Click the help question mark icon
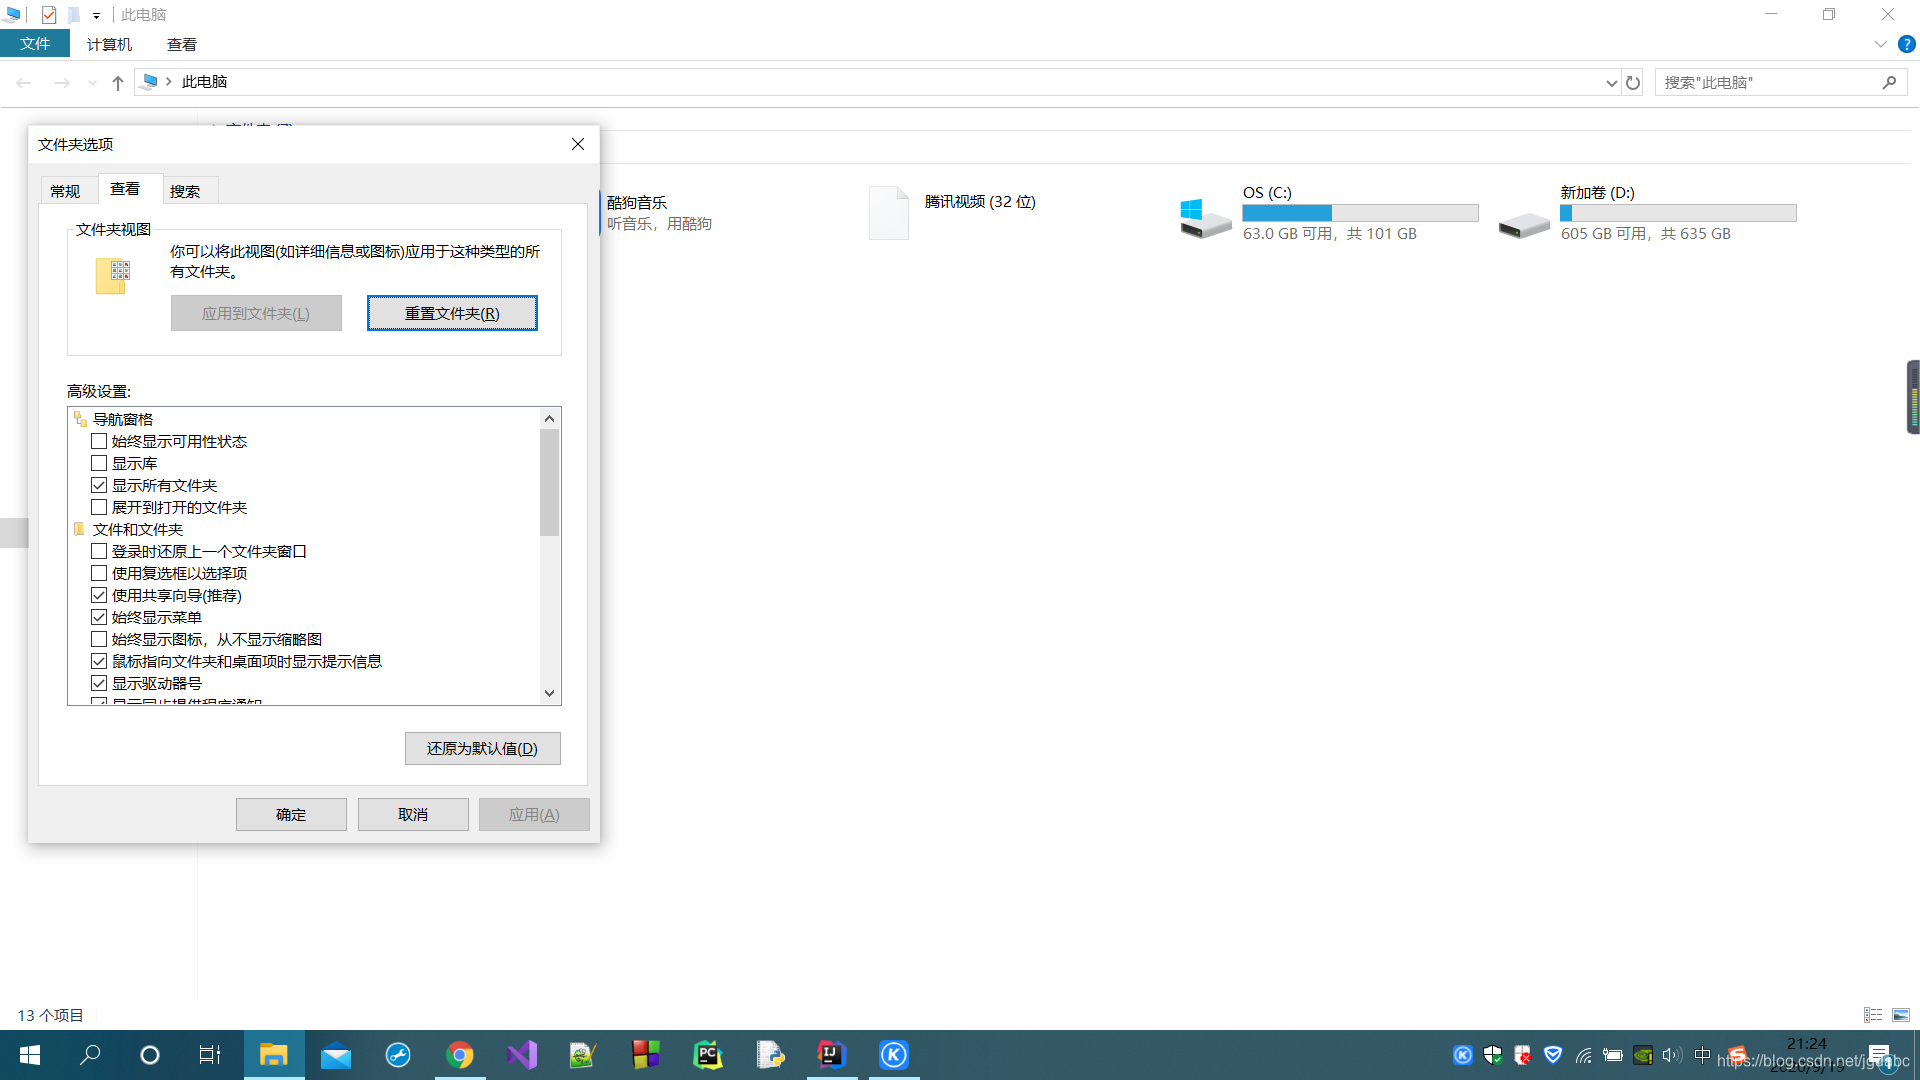The image size is (1920, 1080). point(1906,45)
